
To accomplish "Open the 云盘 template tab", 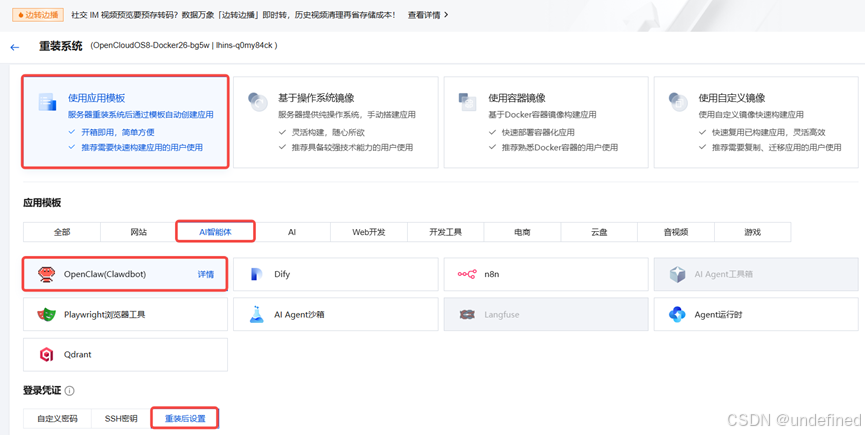I will click(599, 232).
